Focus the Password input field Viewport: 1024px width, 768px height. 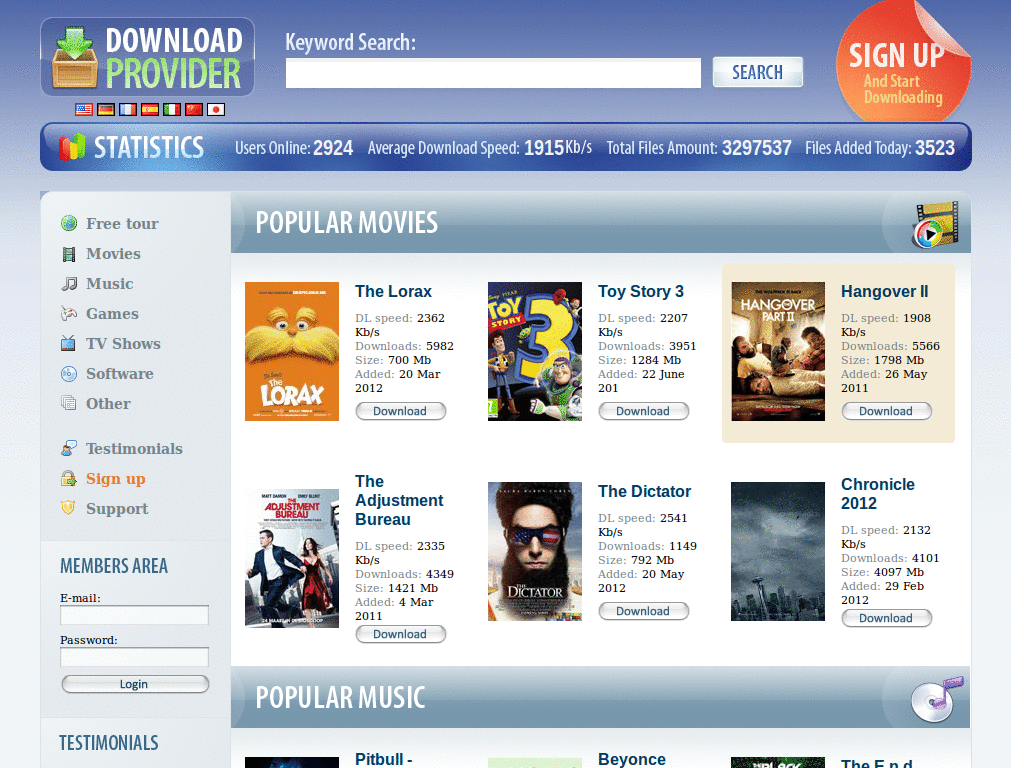(135, 657)
